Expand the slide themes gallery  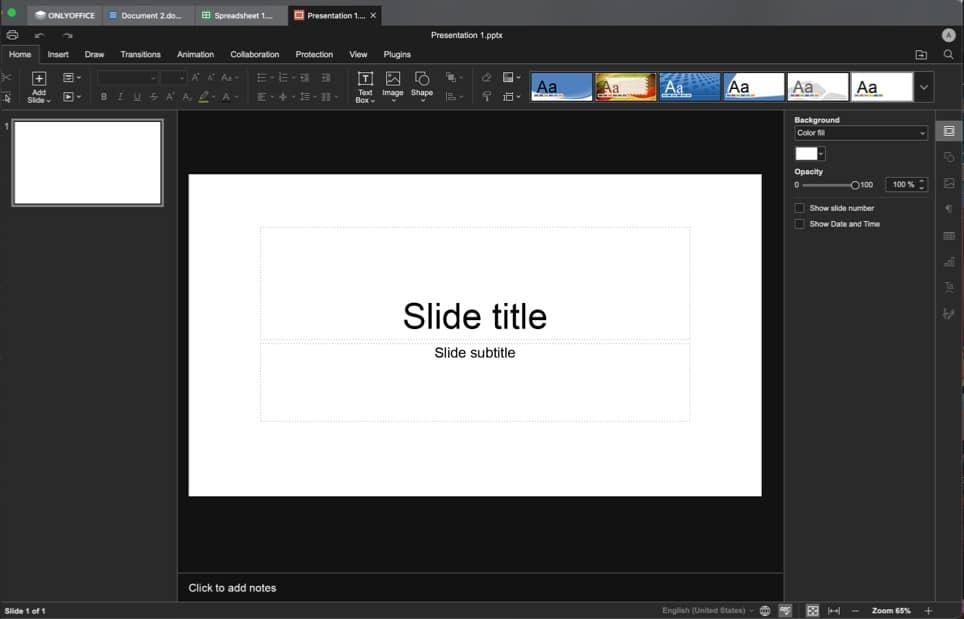point(923,87)
